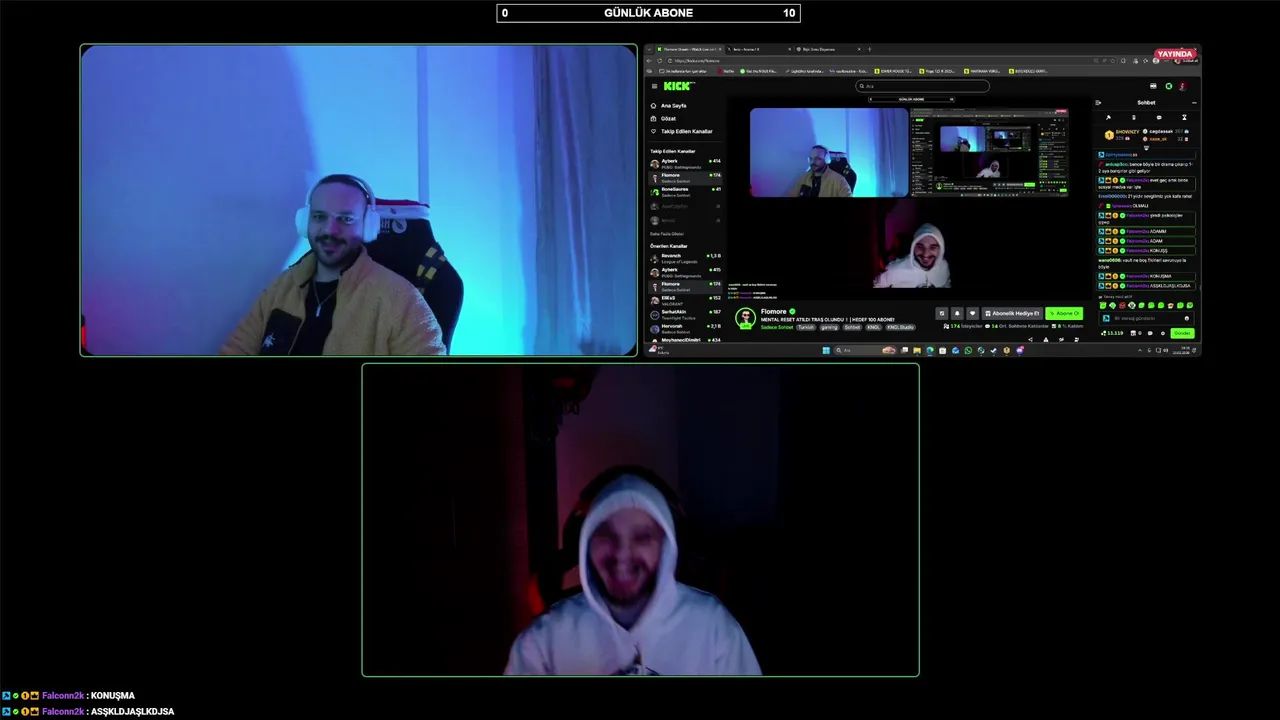Viewport: 1280px width, 720px height.
Task: Click the Abone Ol green button
Action: 1064,313
